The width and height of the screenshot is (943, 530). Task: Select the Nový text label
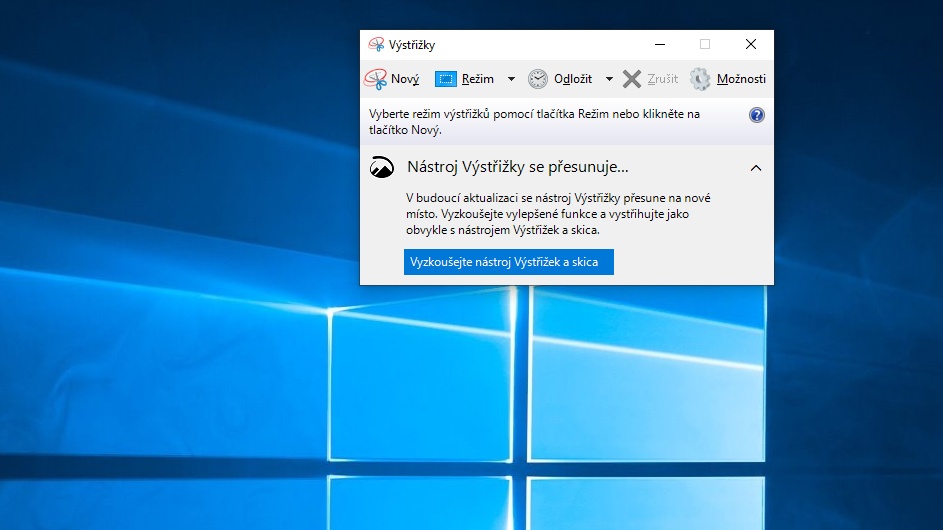(405, 79)
